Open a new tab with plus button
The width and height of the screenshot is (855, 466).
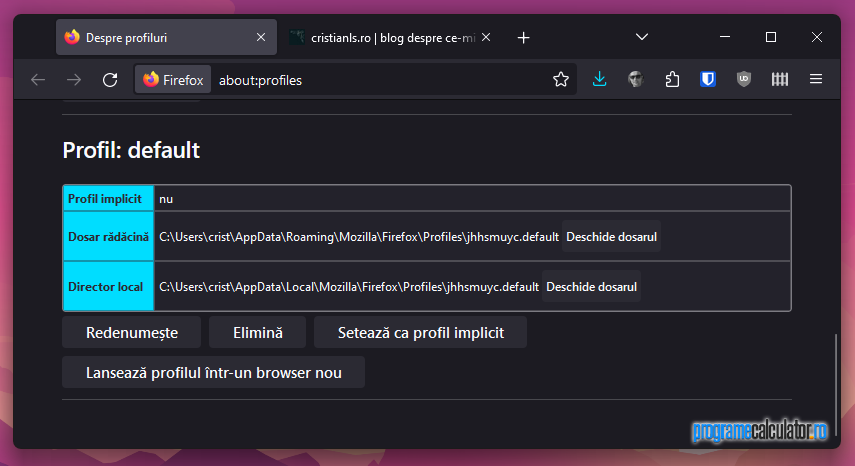[523, 38]
